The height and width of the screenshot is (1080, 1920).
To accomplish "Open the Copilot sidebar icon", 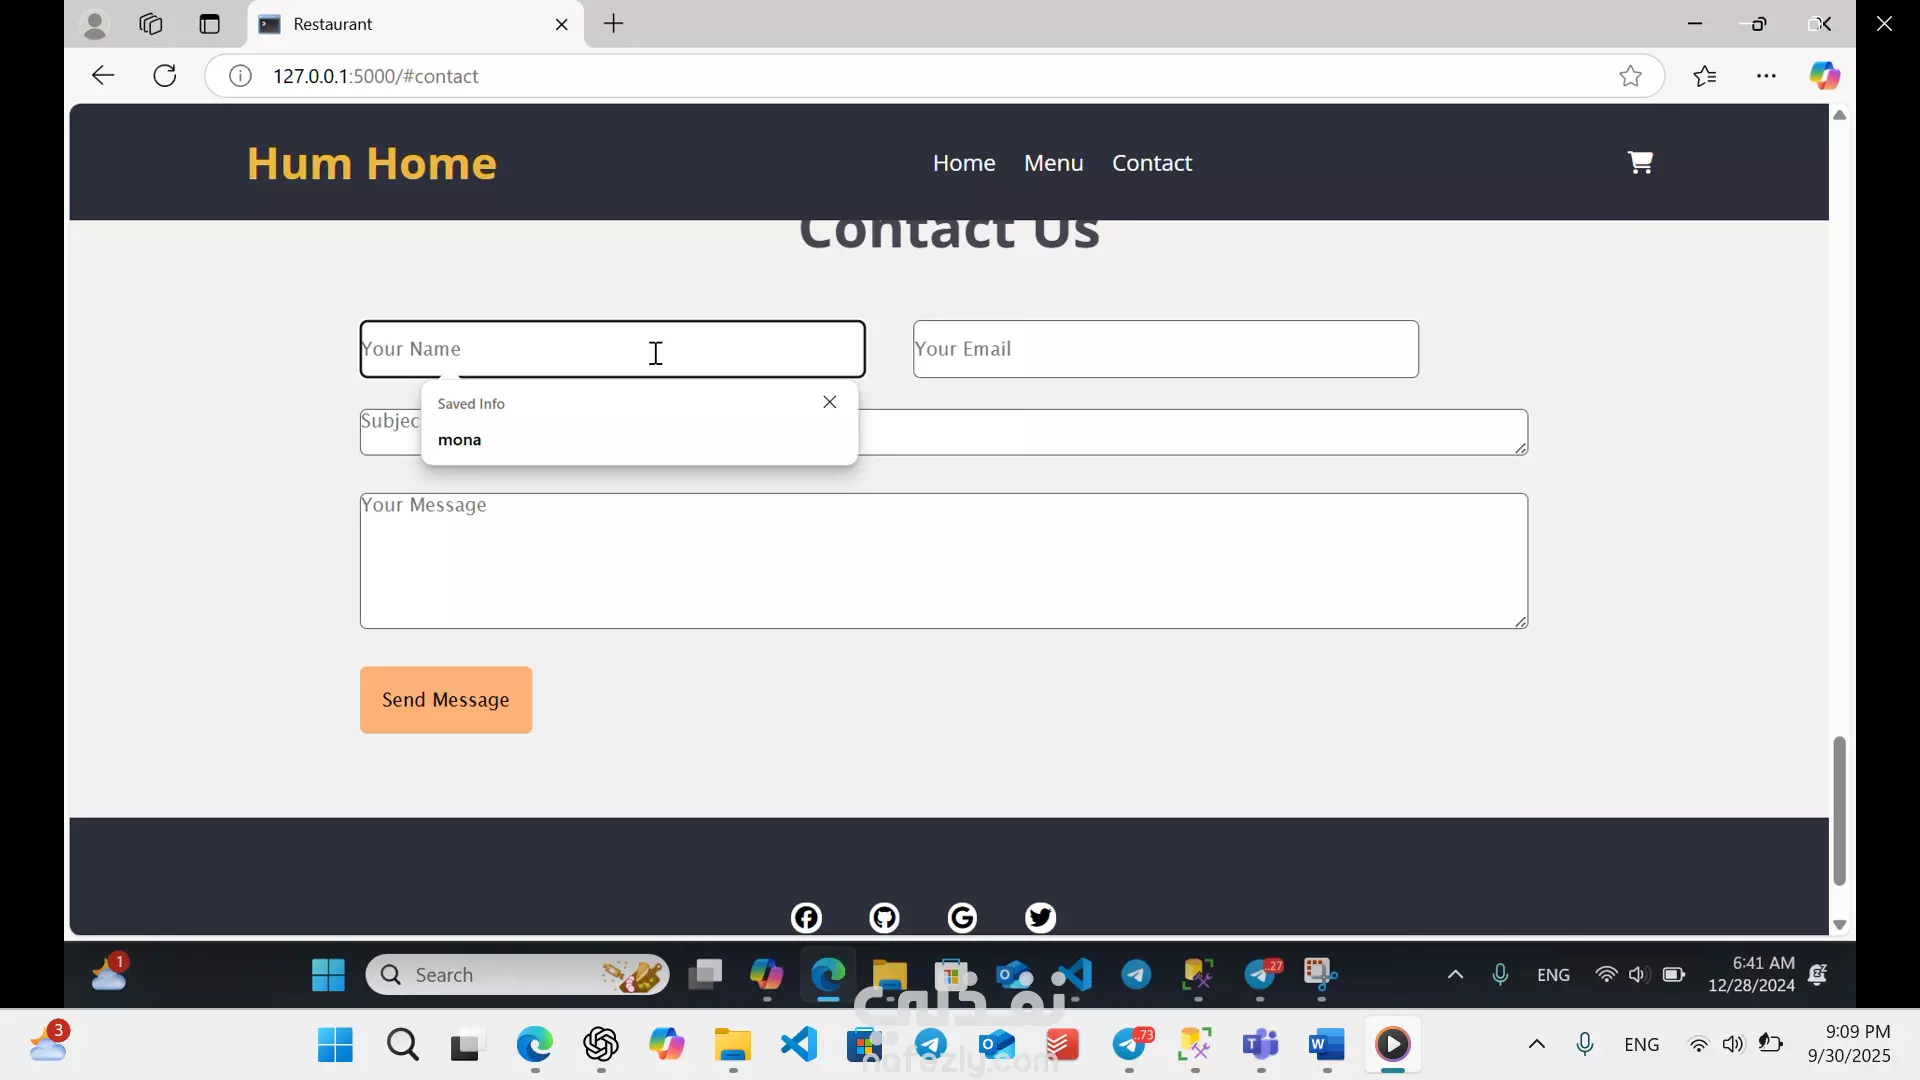I will (1824, 76).
